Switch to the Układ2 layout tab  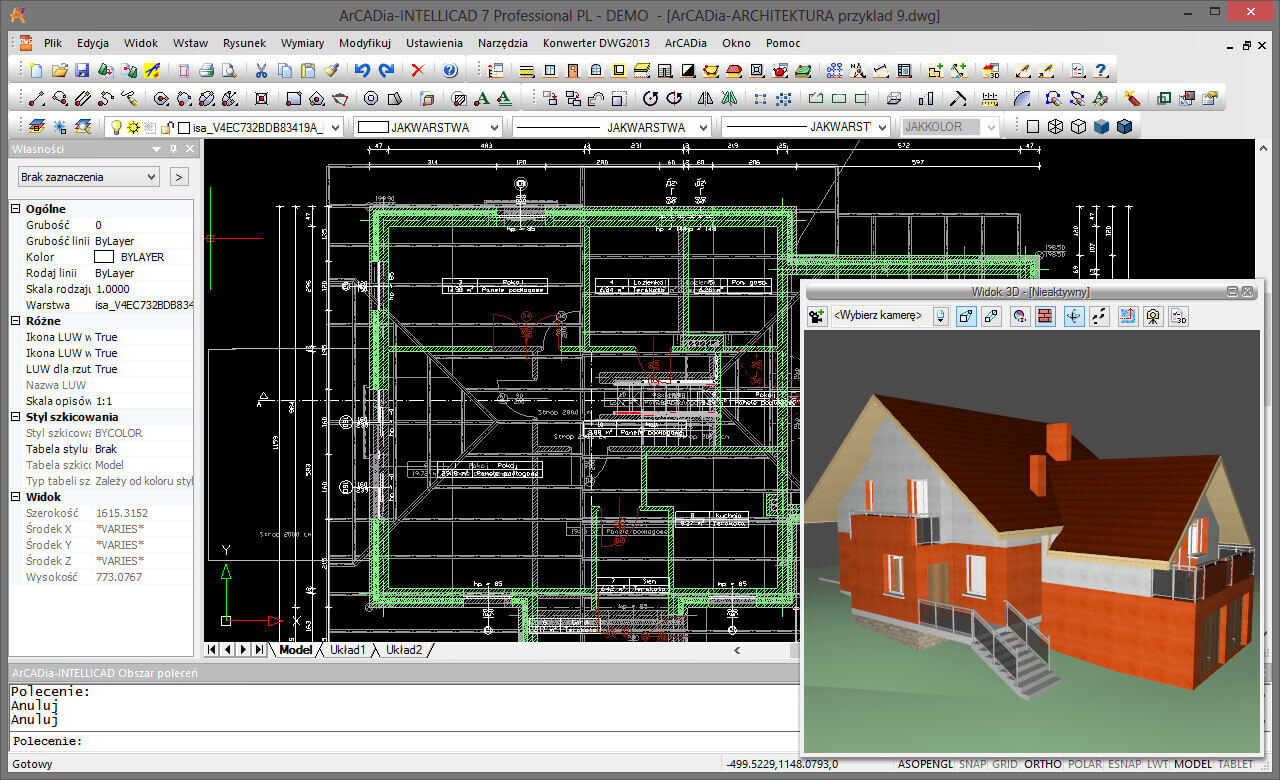coord(404,650)
